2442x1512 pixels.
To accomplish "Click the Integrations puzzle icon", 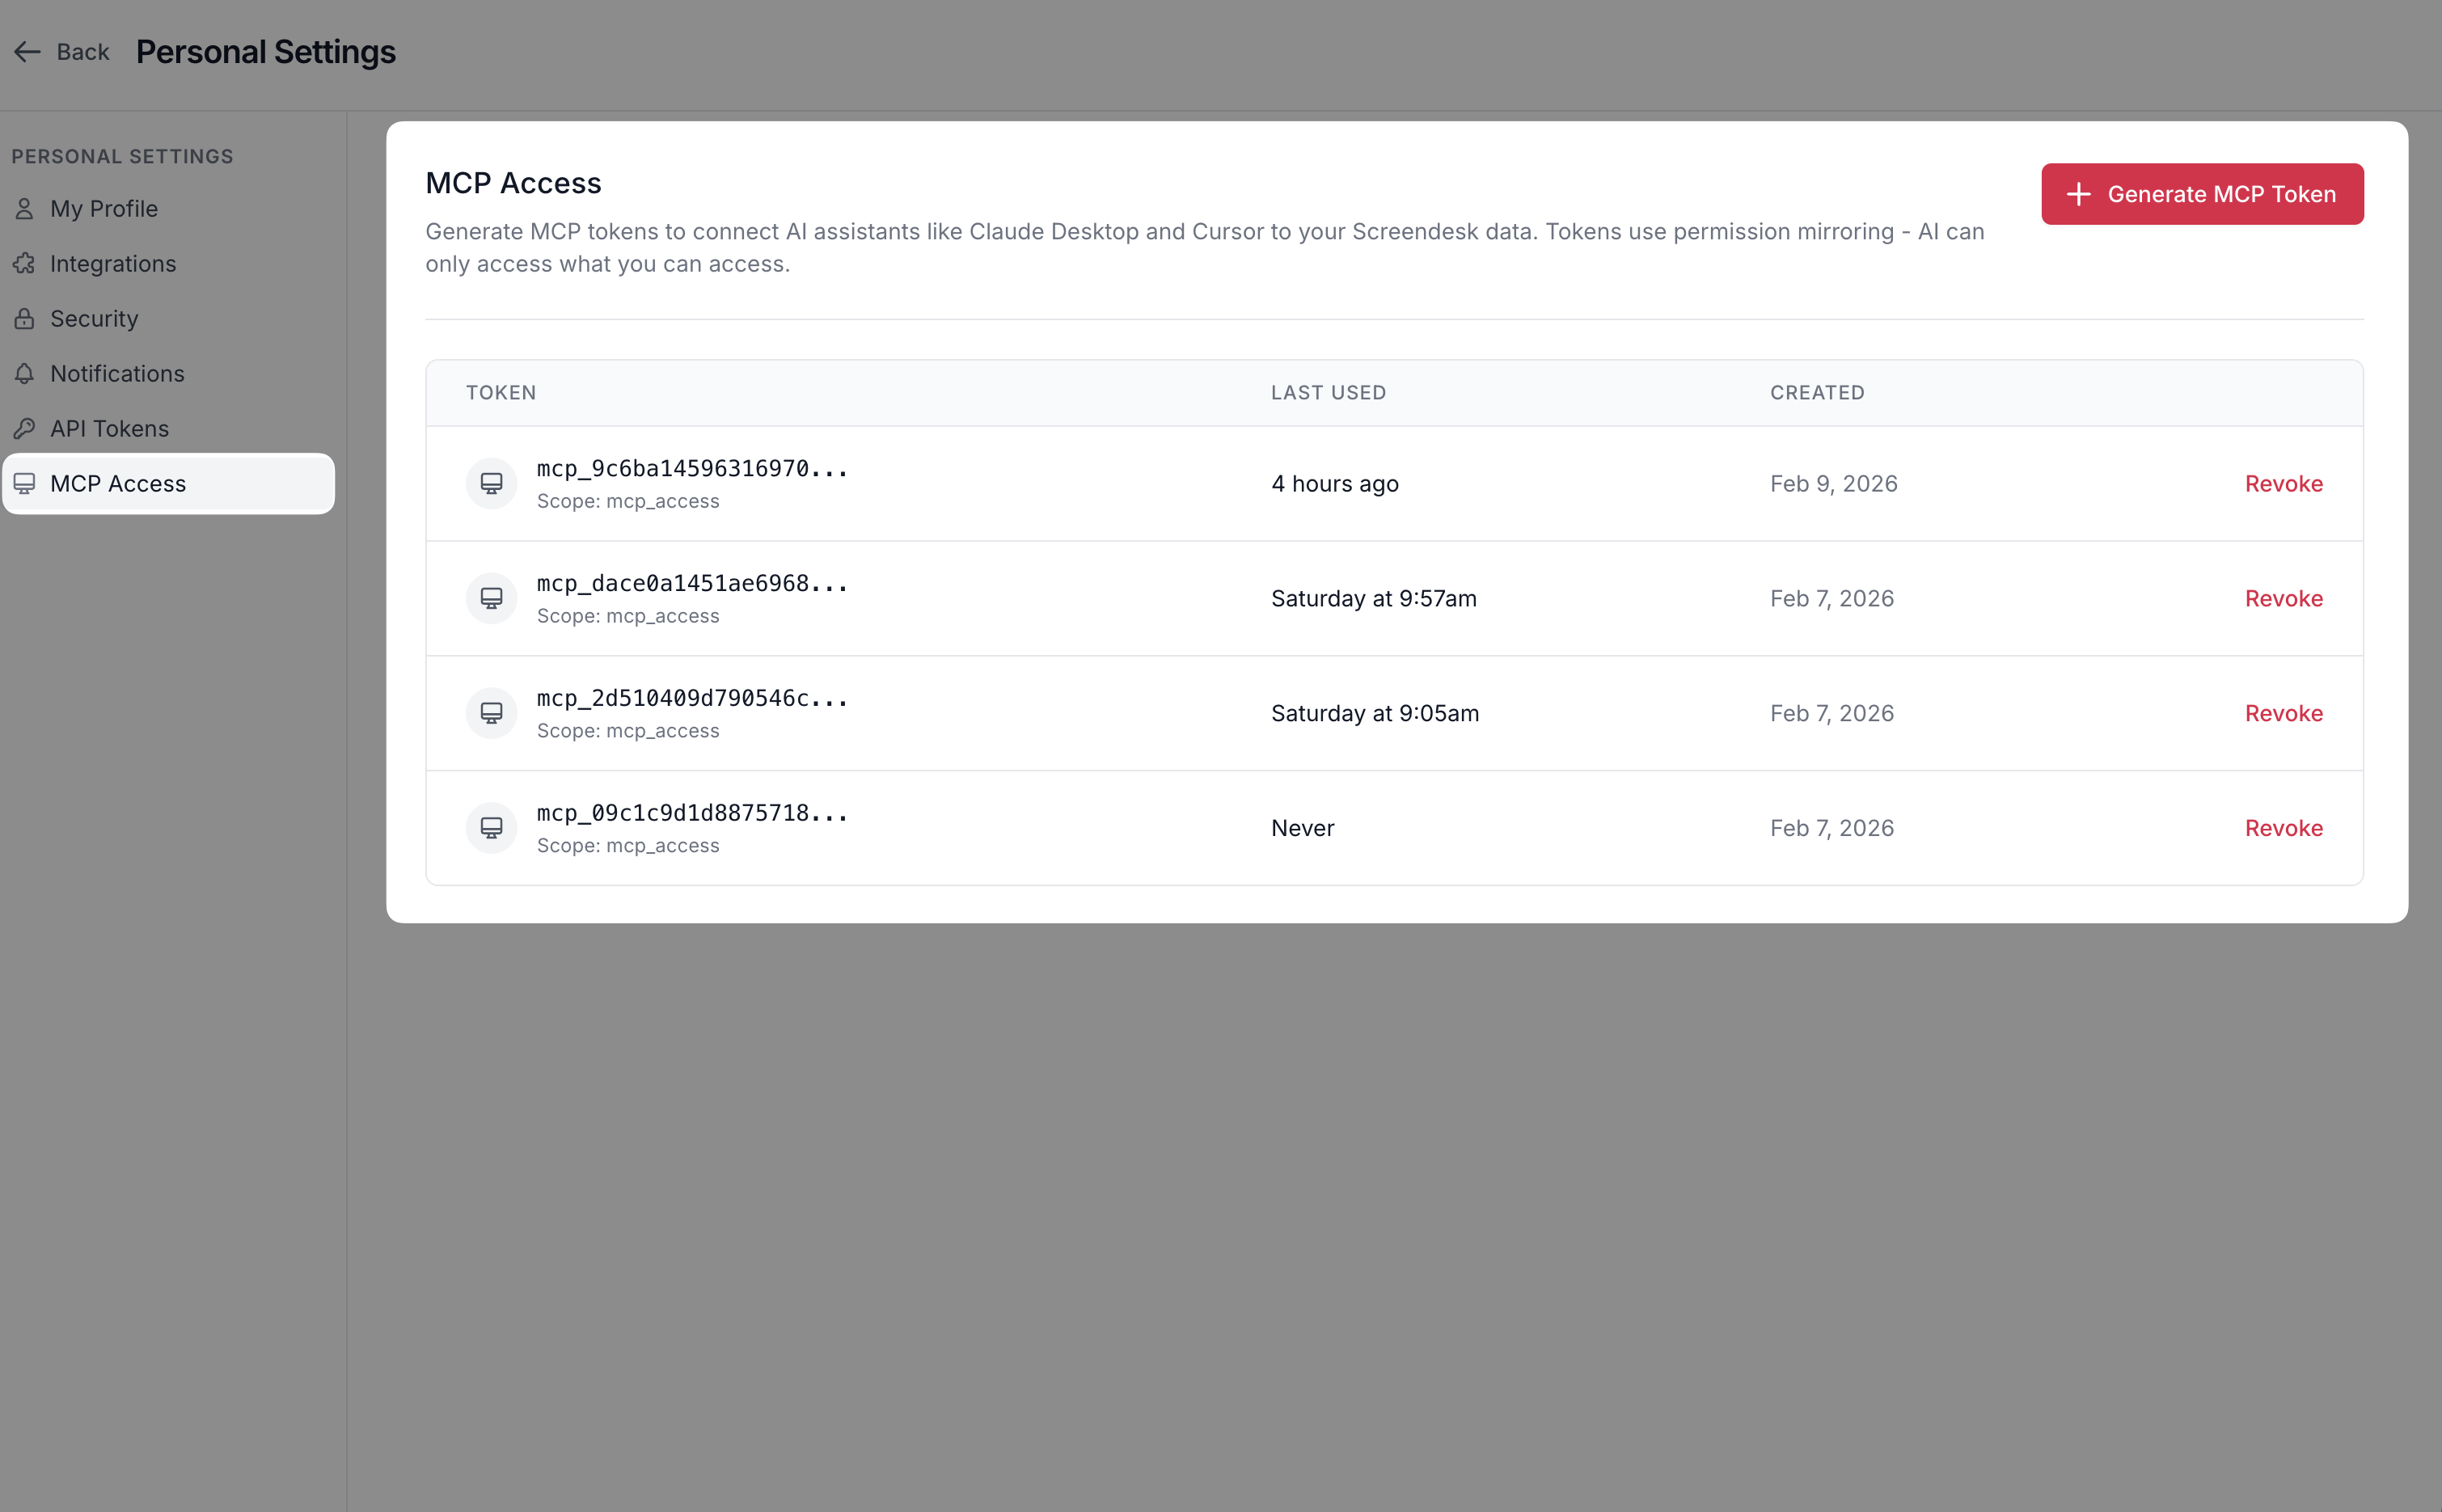I will pyautogui.click(x=25, y=264).
